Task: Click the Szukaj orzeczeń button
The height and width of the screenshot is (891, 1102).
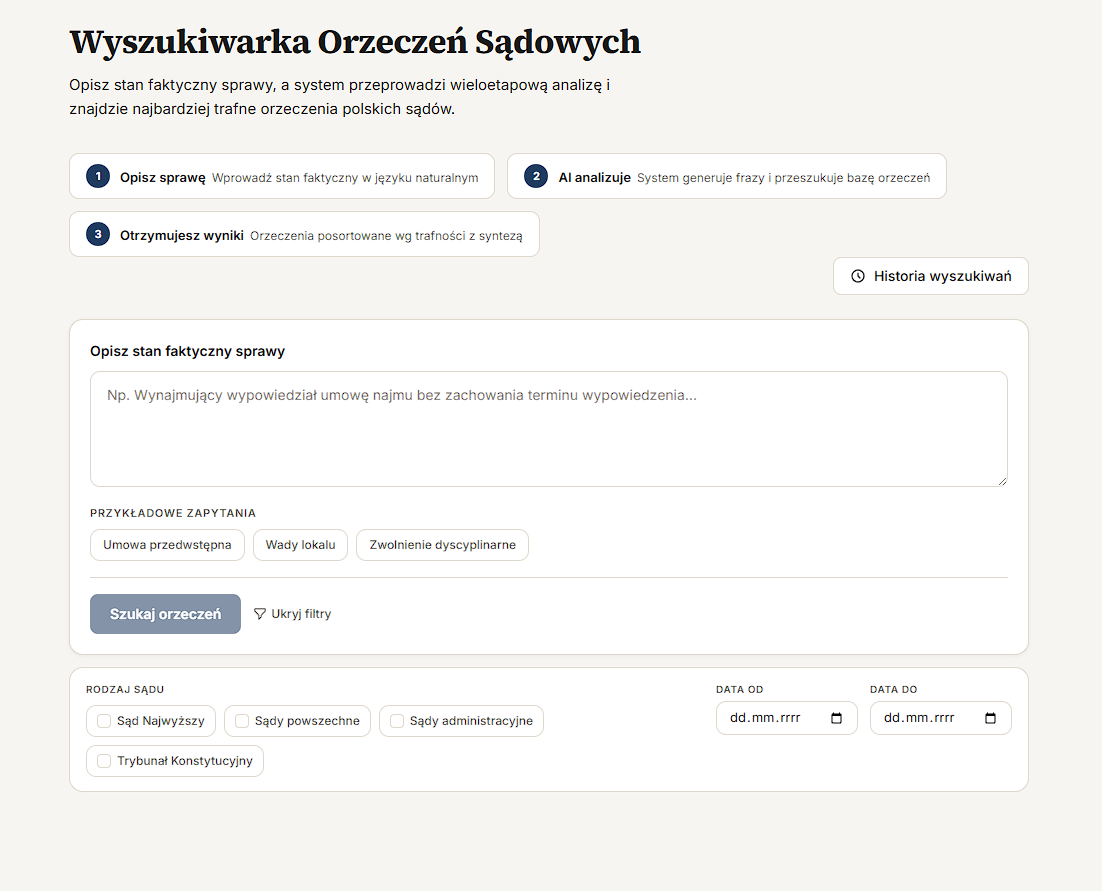Action: 165,613
